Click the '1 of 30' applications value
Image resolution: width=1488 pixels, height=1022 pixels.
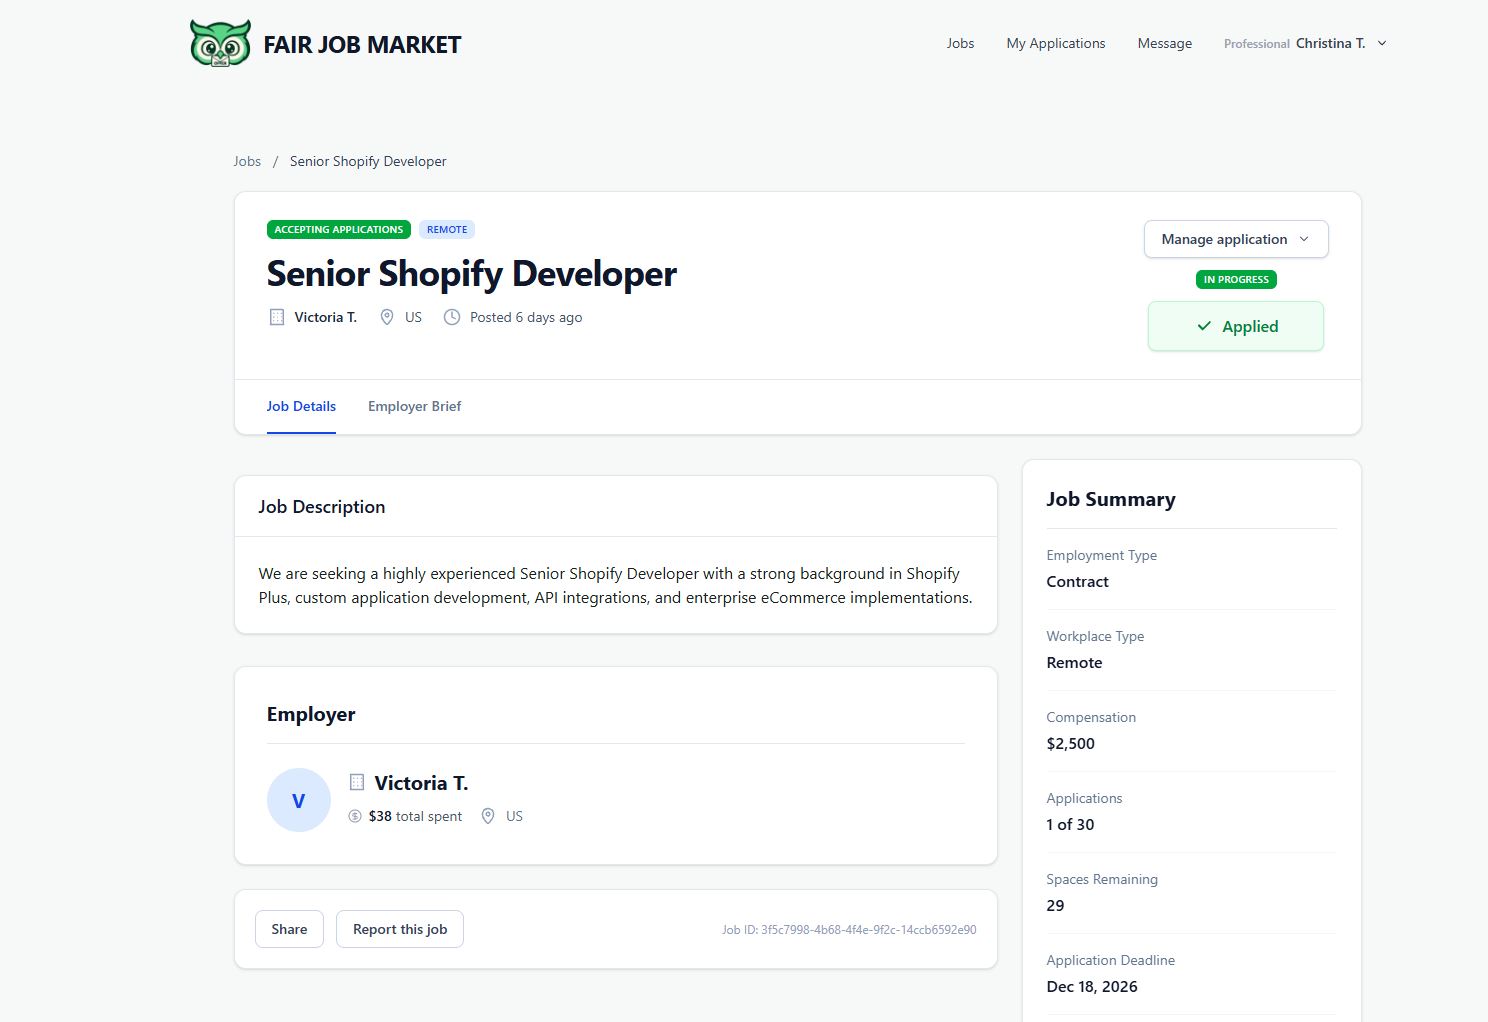coord(1070,824)
